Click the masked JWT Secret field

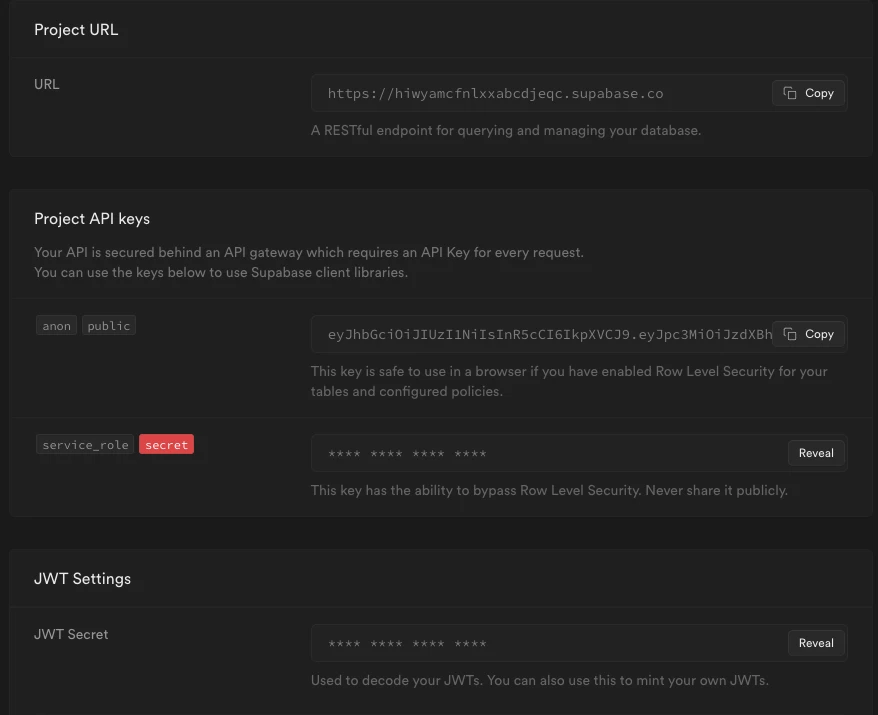tap(520, 643)
